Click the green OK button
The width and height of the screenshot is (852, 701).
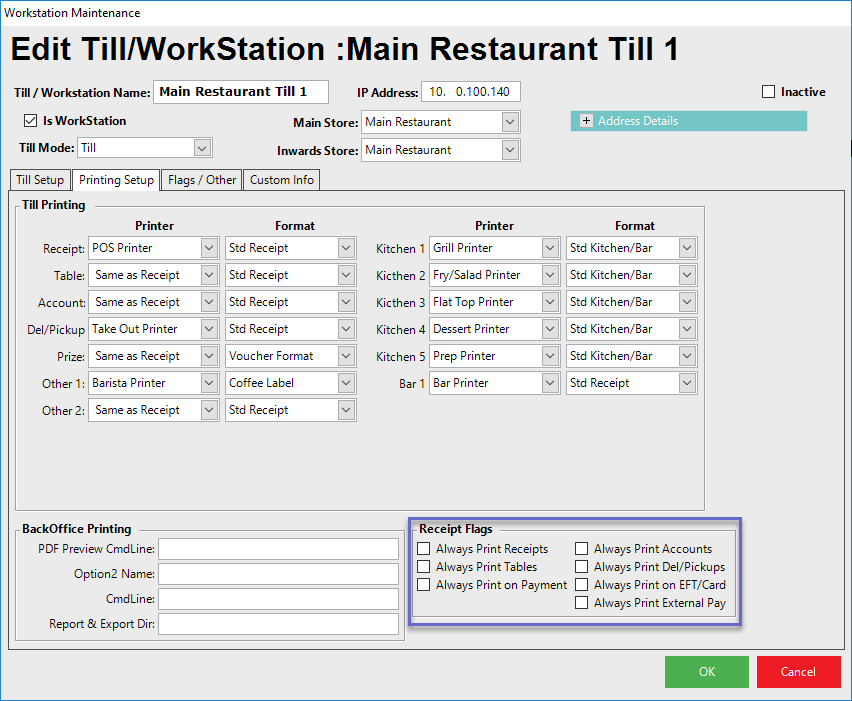[706, 672]
